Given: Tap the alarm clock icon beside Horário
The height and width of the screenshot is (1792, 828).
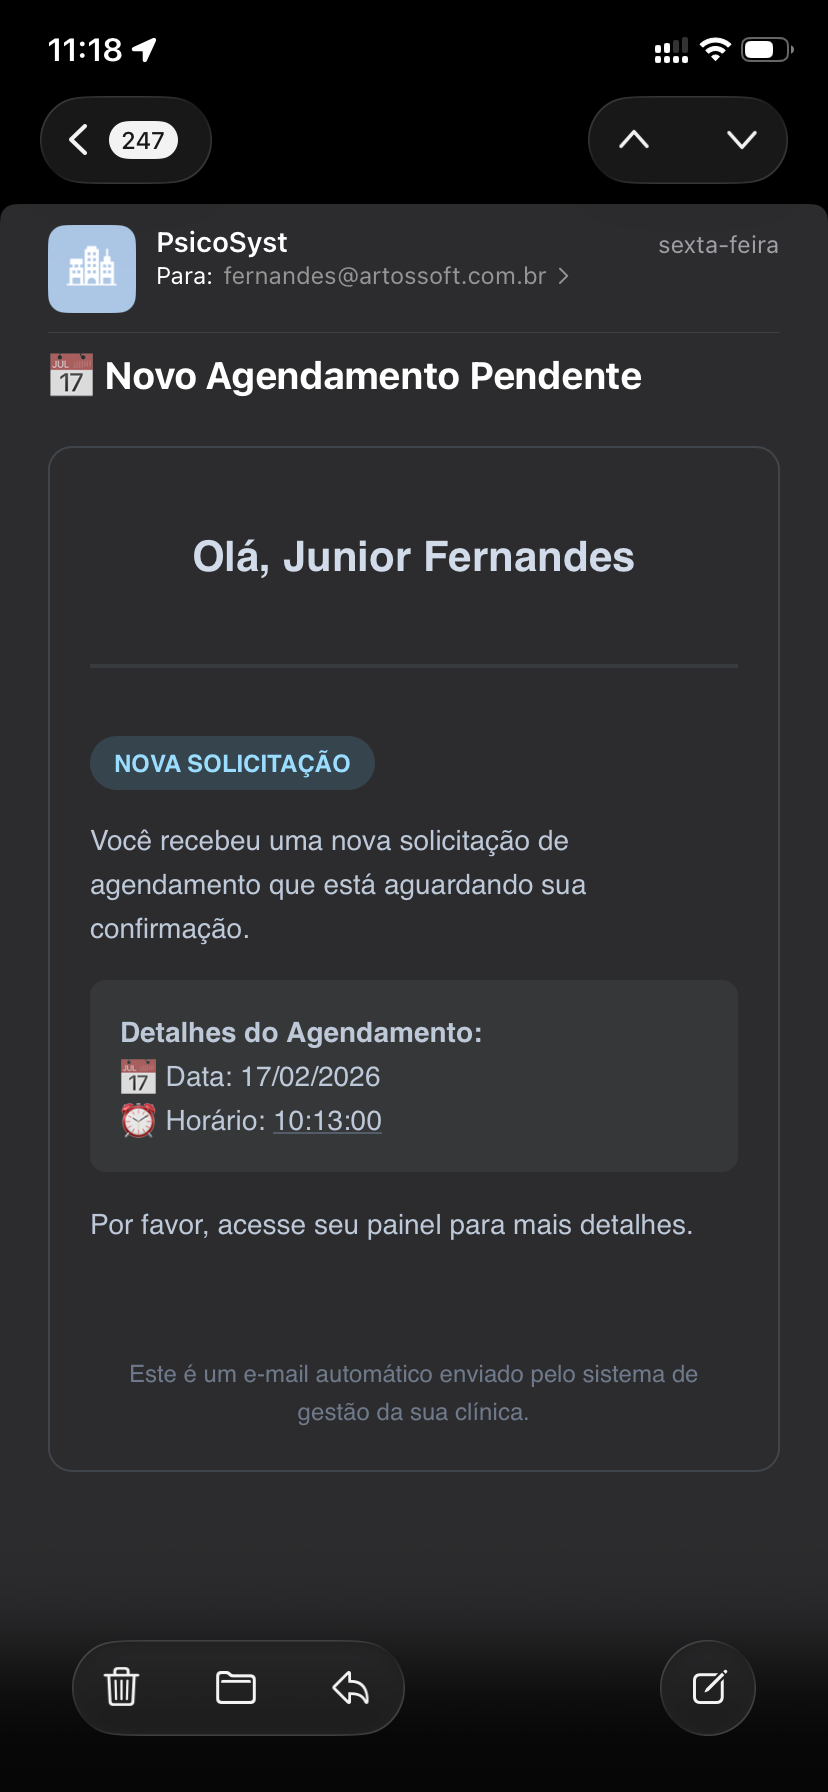Looking at the screenshot, I should (x=138, y=1121).
